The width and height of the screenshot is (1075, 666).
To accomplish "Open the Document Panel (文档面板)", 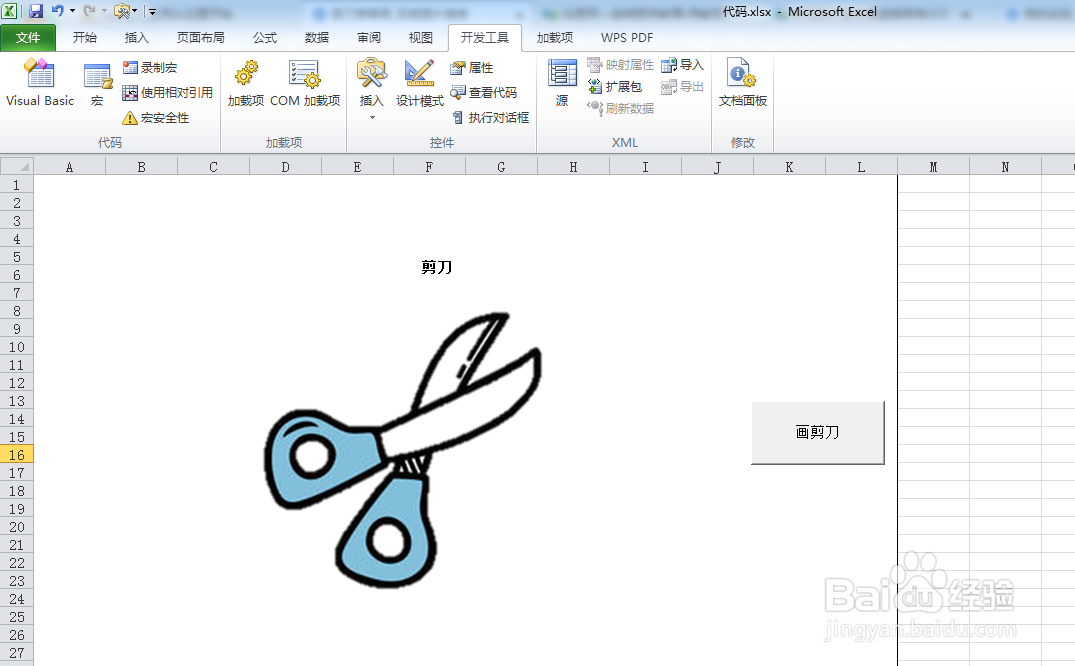I will click(x=742, y=85).
